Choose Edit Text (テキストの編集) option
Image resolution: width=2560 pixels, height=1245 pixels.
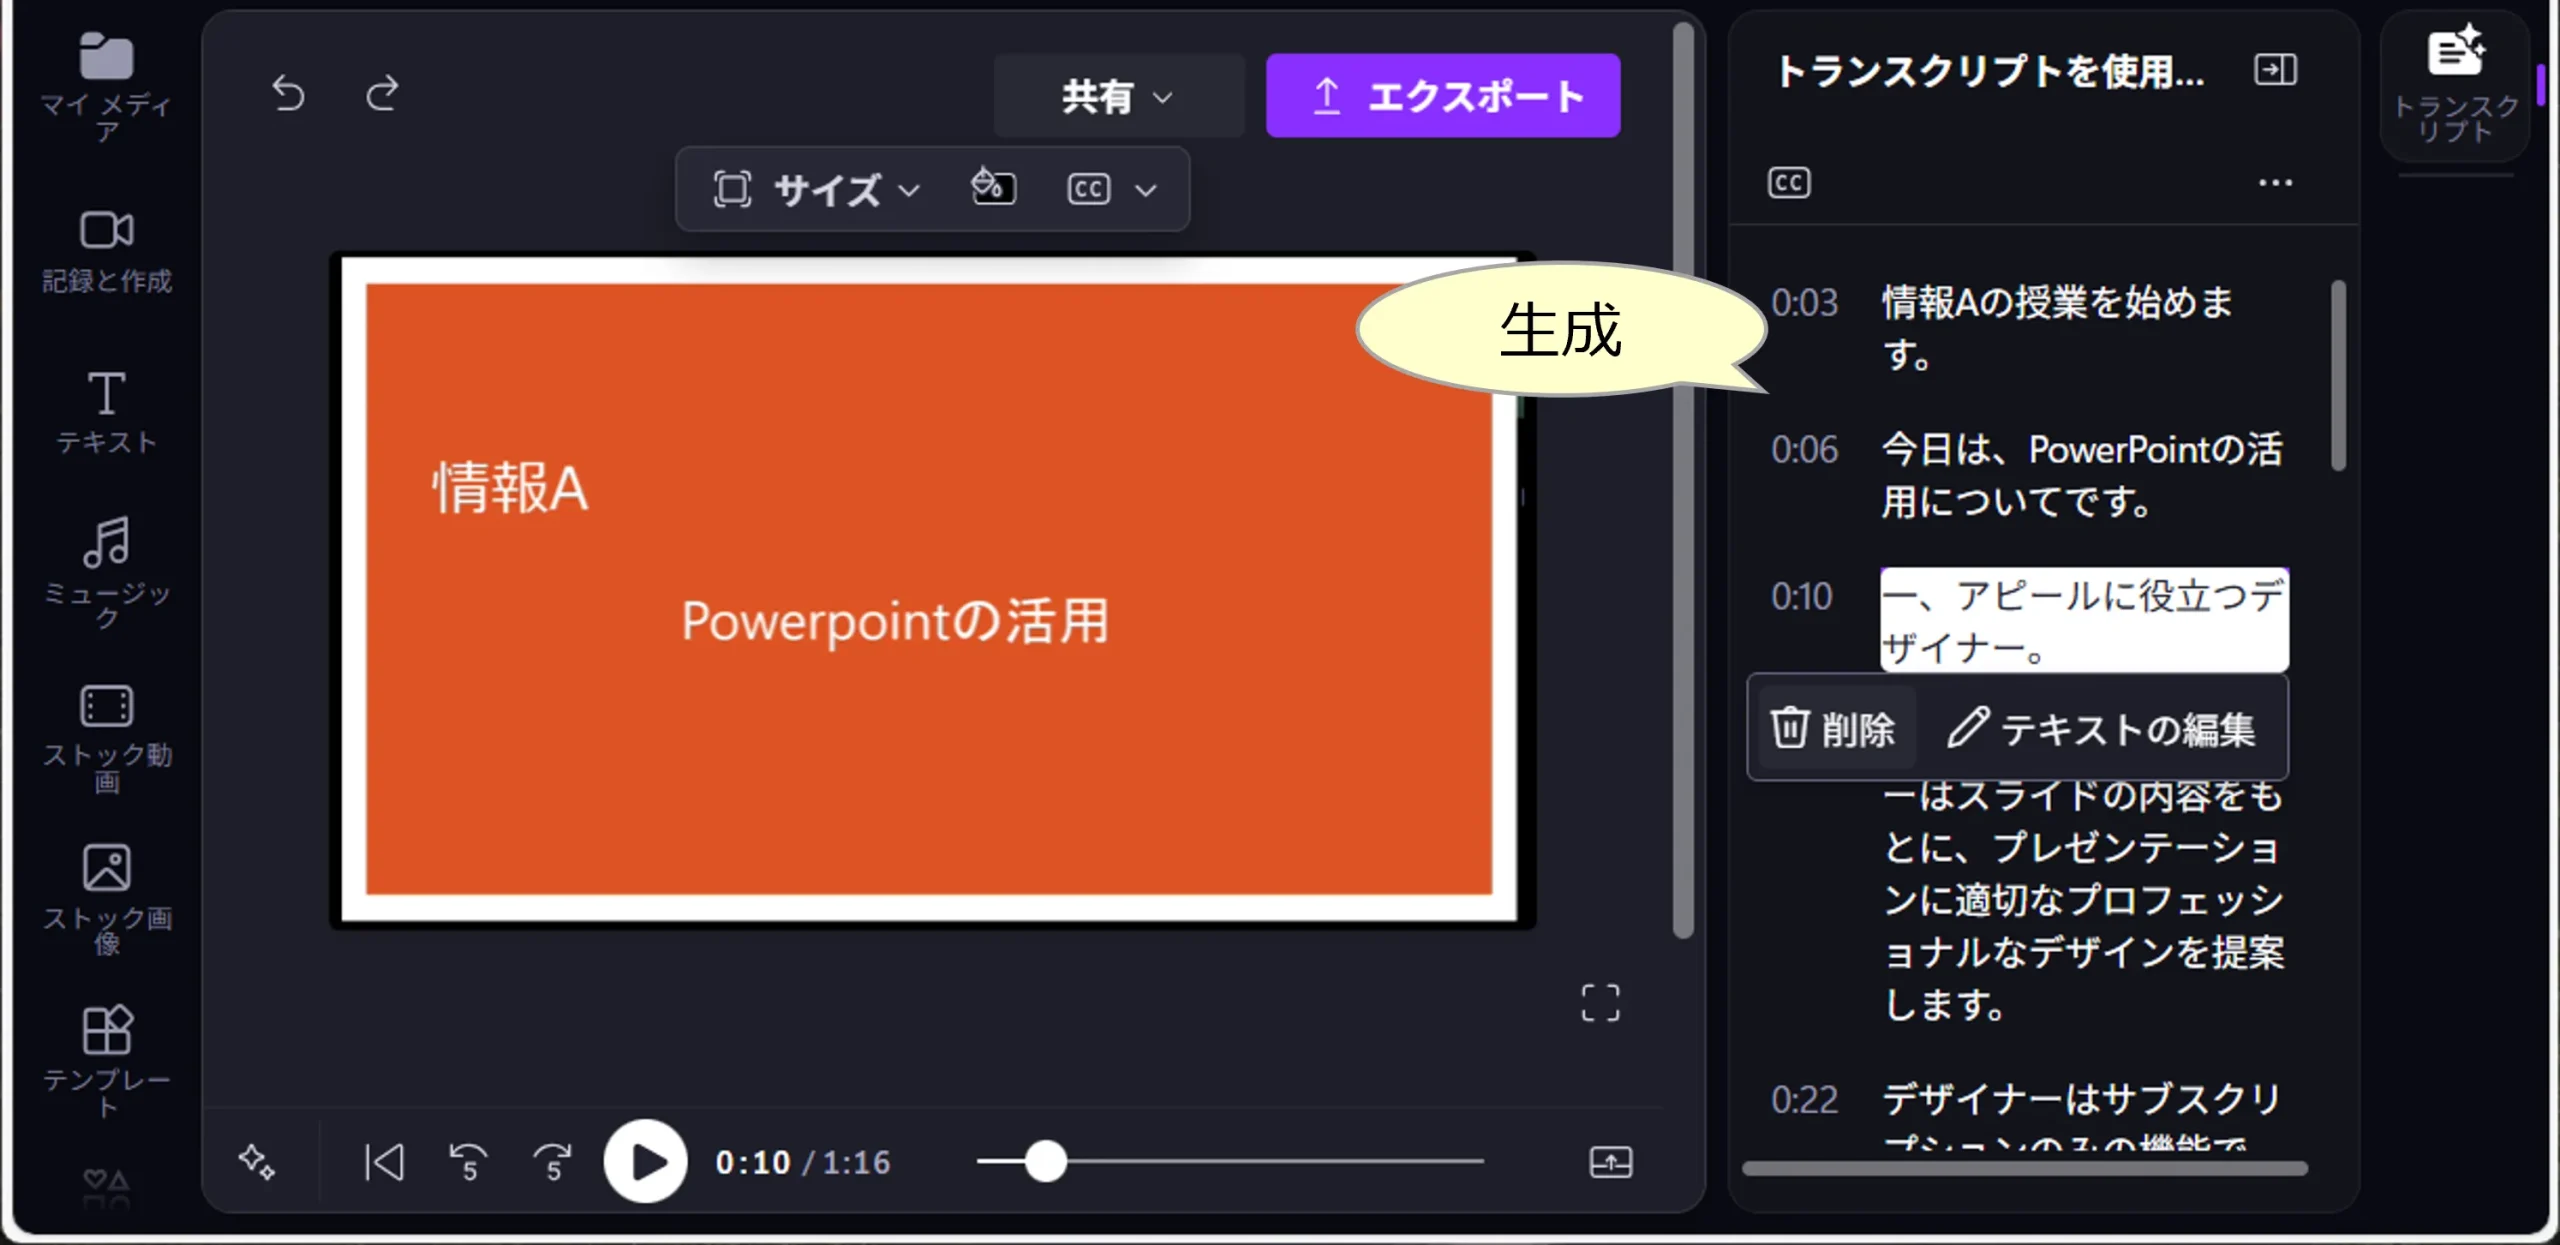click(2102, 729)
